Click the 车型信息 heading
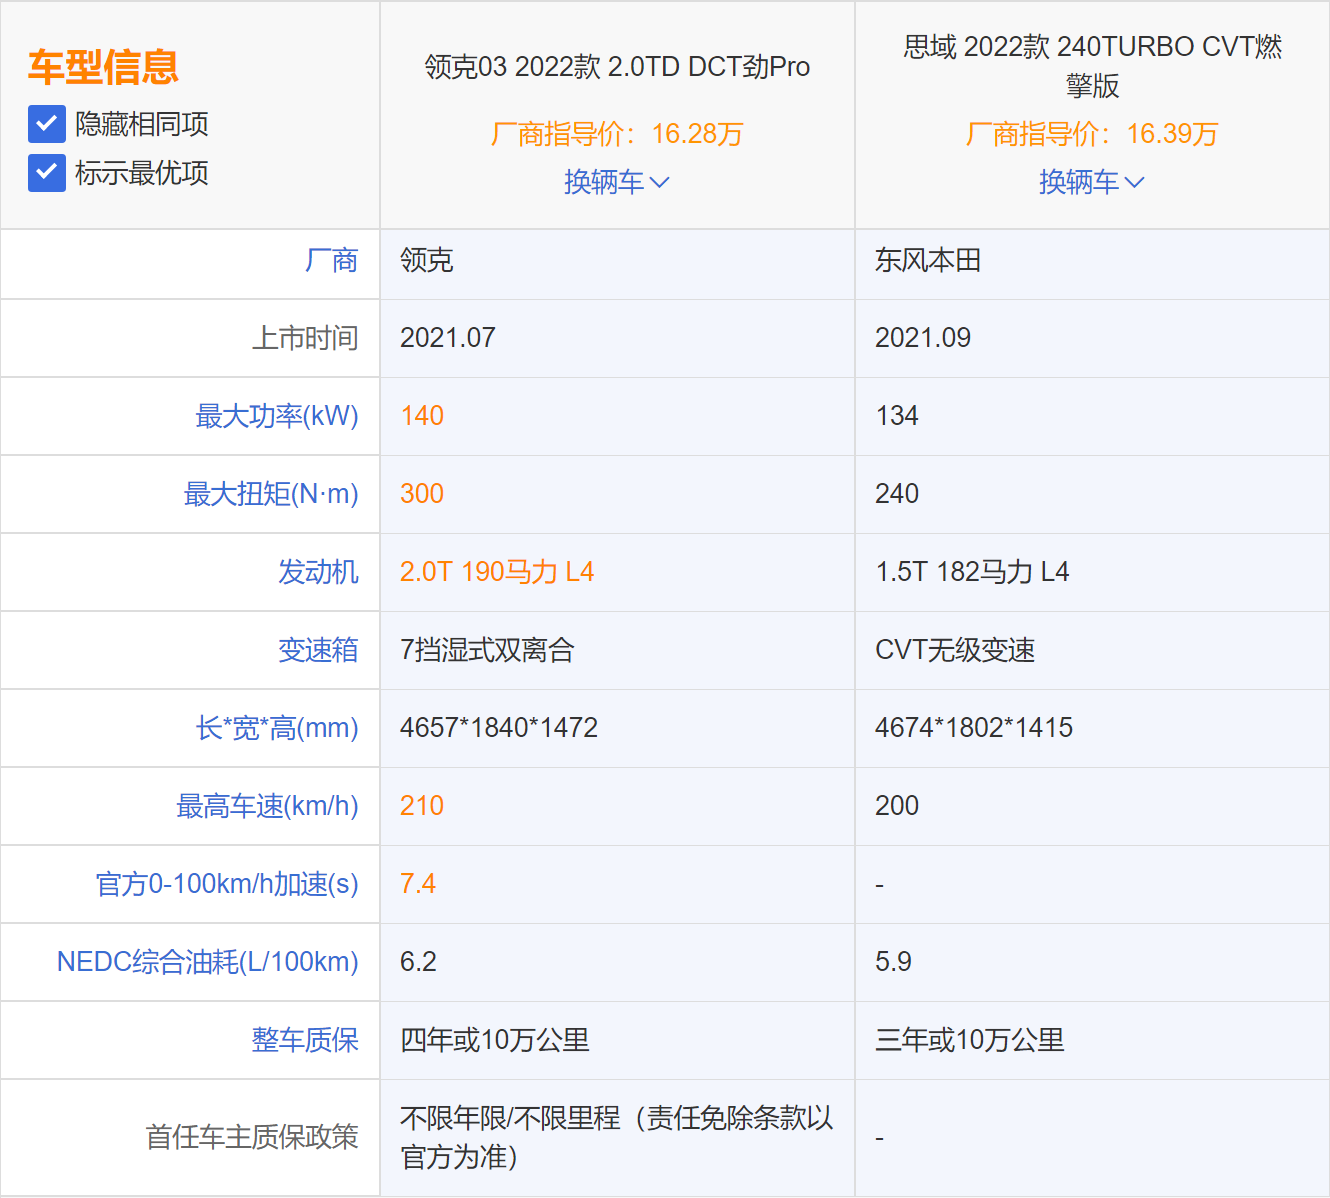 coord(103,67)
